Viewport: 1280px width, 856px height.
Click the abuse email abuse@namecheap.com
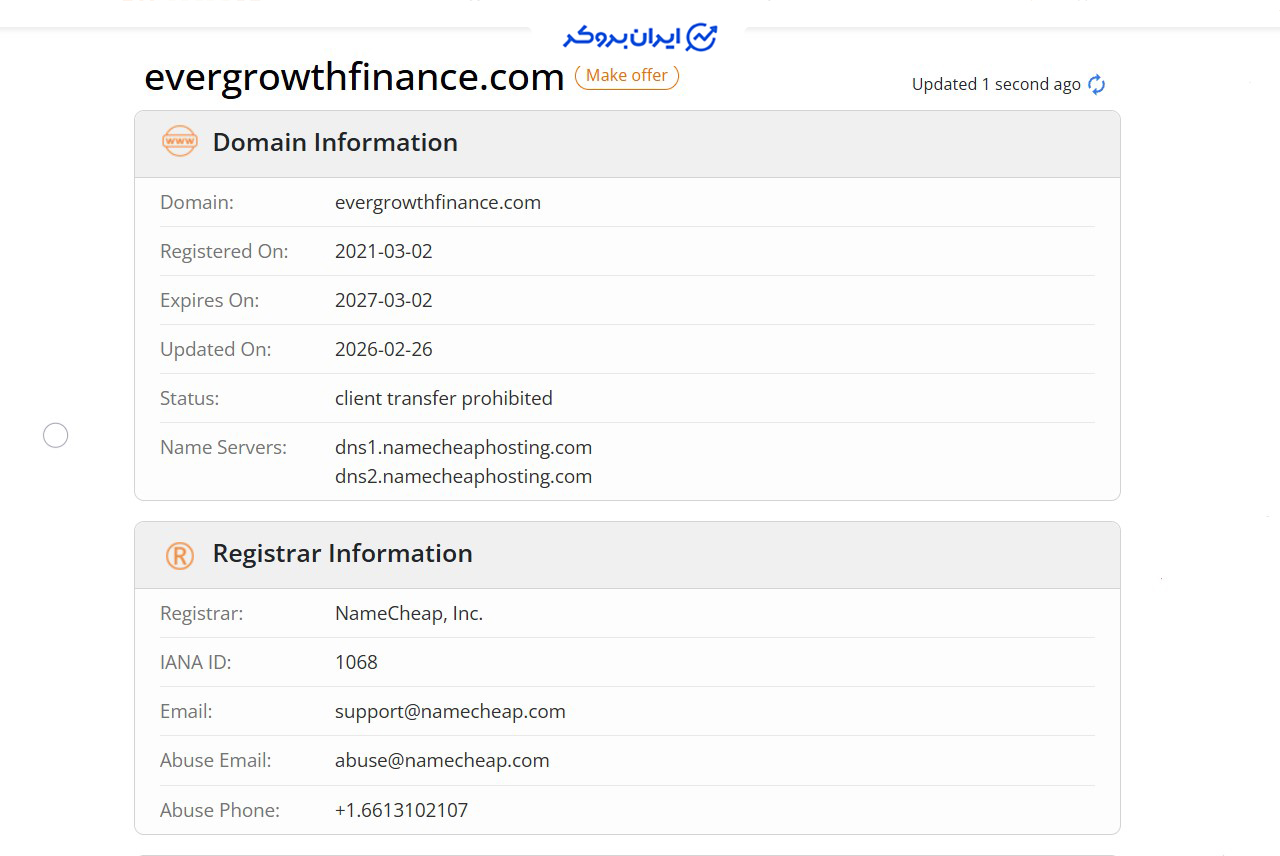click(442, 760)
